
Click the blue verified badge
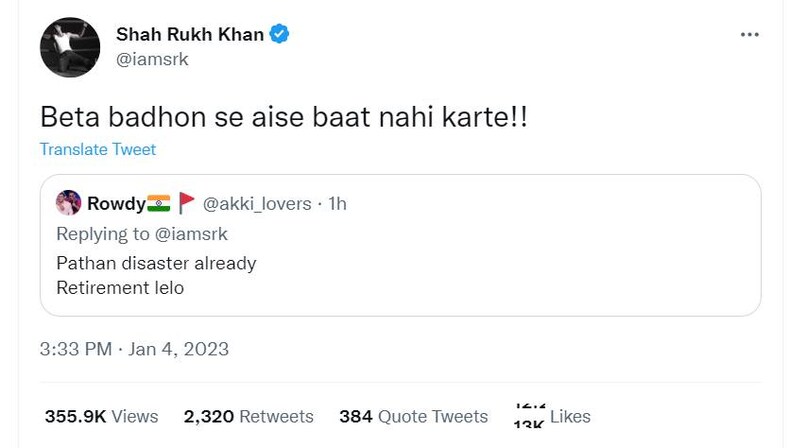click(x=281, y=35)
